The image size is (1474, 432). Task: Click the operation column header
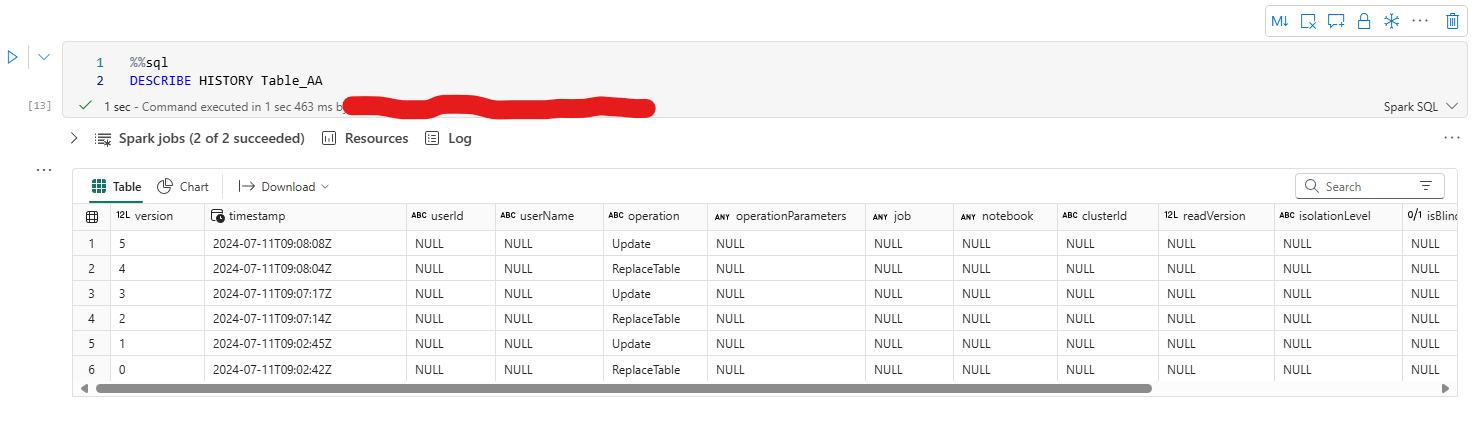tap(655, 216)
